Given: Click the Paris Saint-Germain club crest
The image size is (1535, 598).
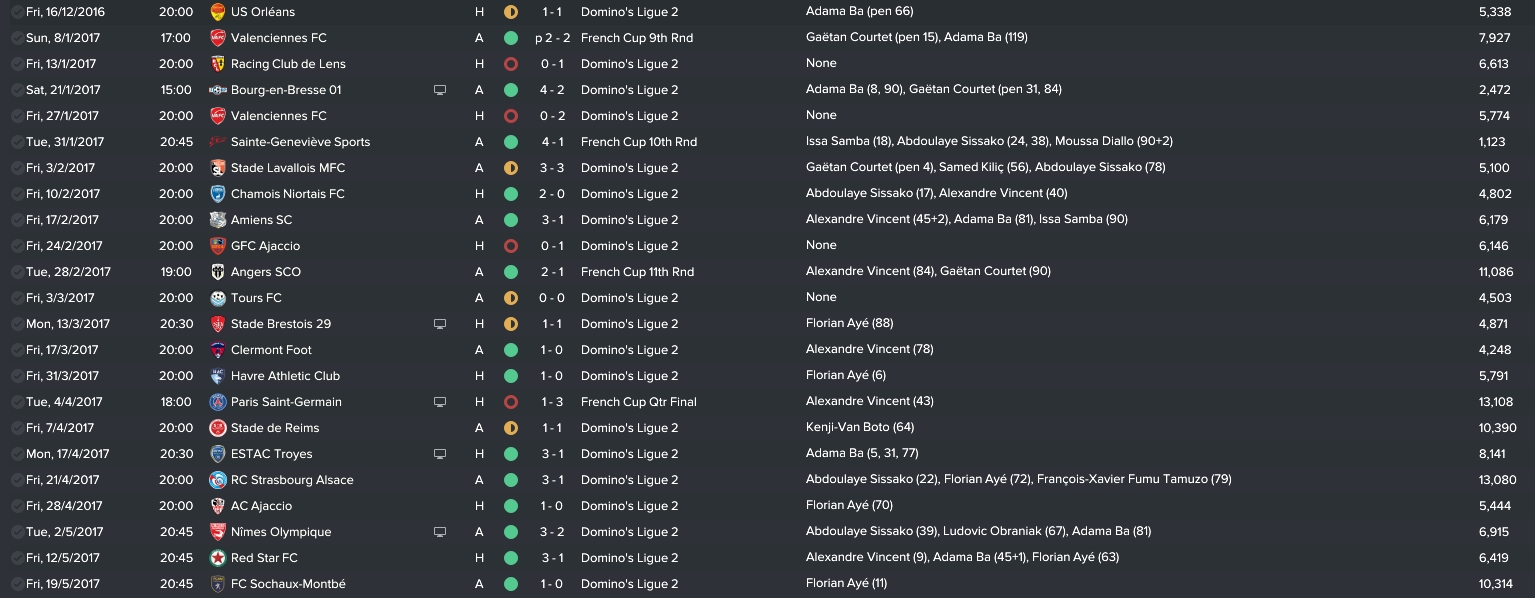Looking at the screenshot, I should pyautogui.click(x=217, y=402).
